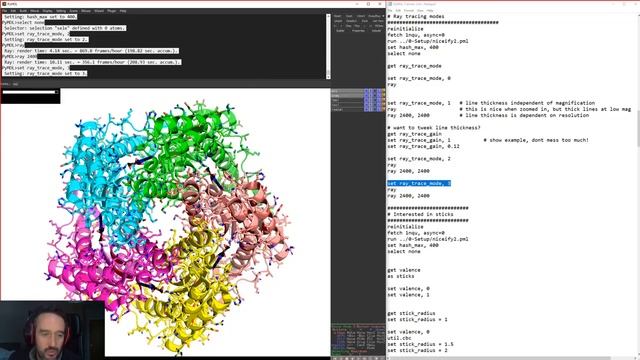Open the Notepad Format menu

tap(409, 10)
